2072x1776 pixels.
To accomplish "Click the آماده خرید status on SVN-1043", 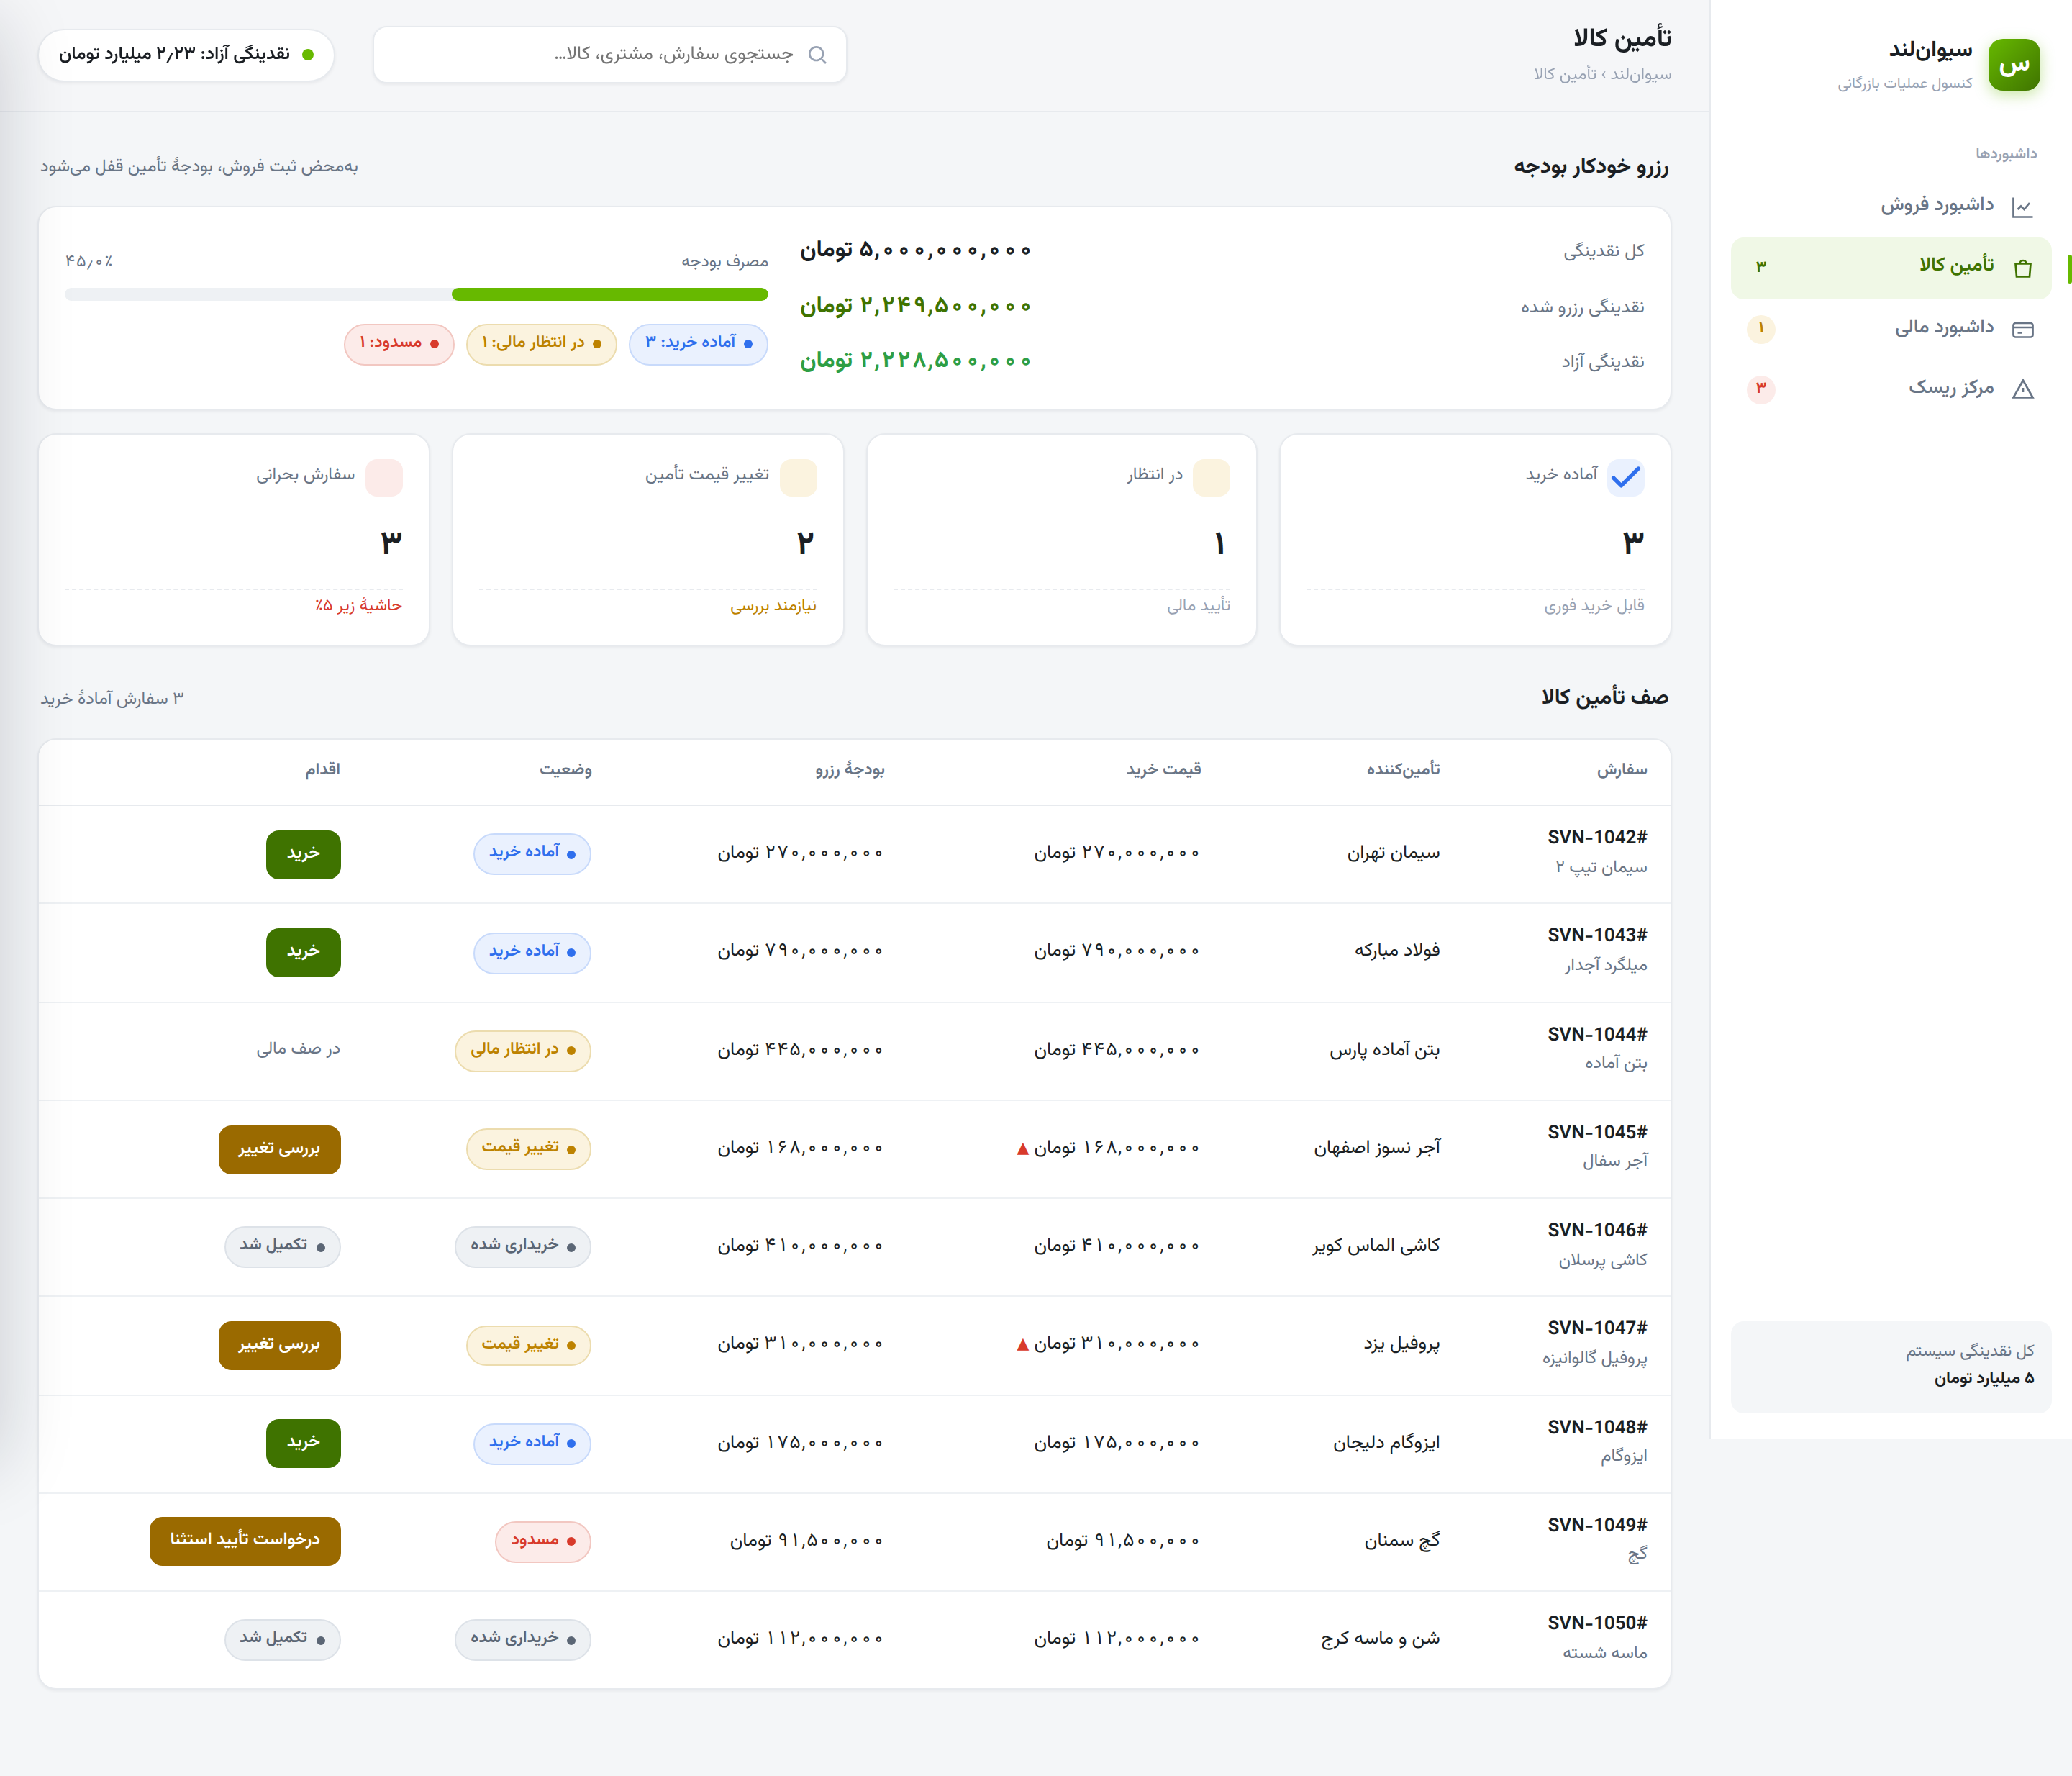I will click(x=532, y=952).
